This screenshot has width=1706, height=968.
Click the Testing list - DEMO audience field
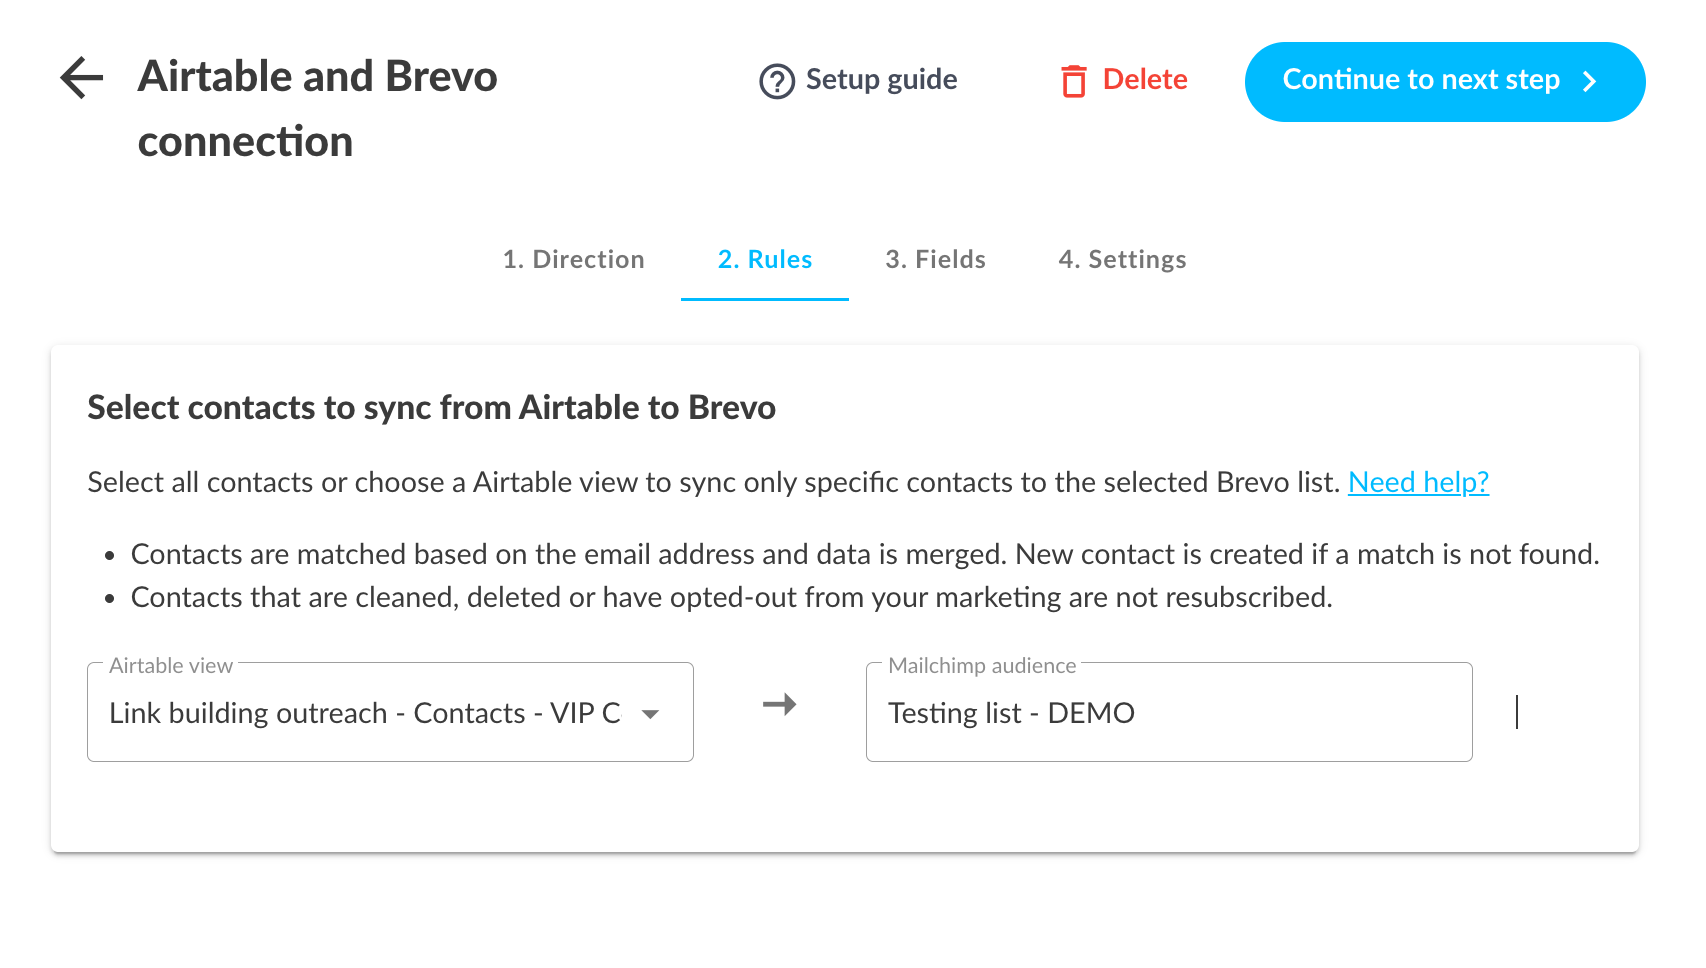[x=1168, y=713]
